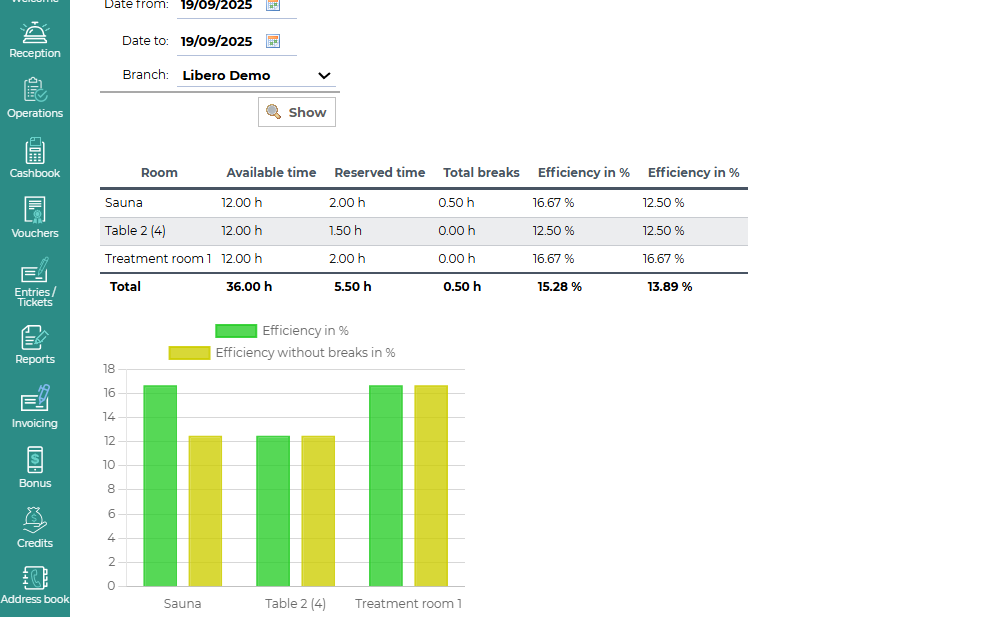
Task: Click Sauna green efficiency bar in chart
Action: pos(160,485)
